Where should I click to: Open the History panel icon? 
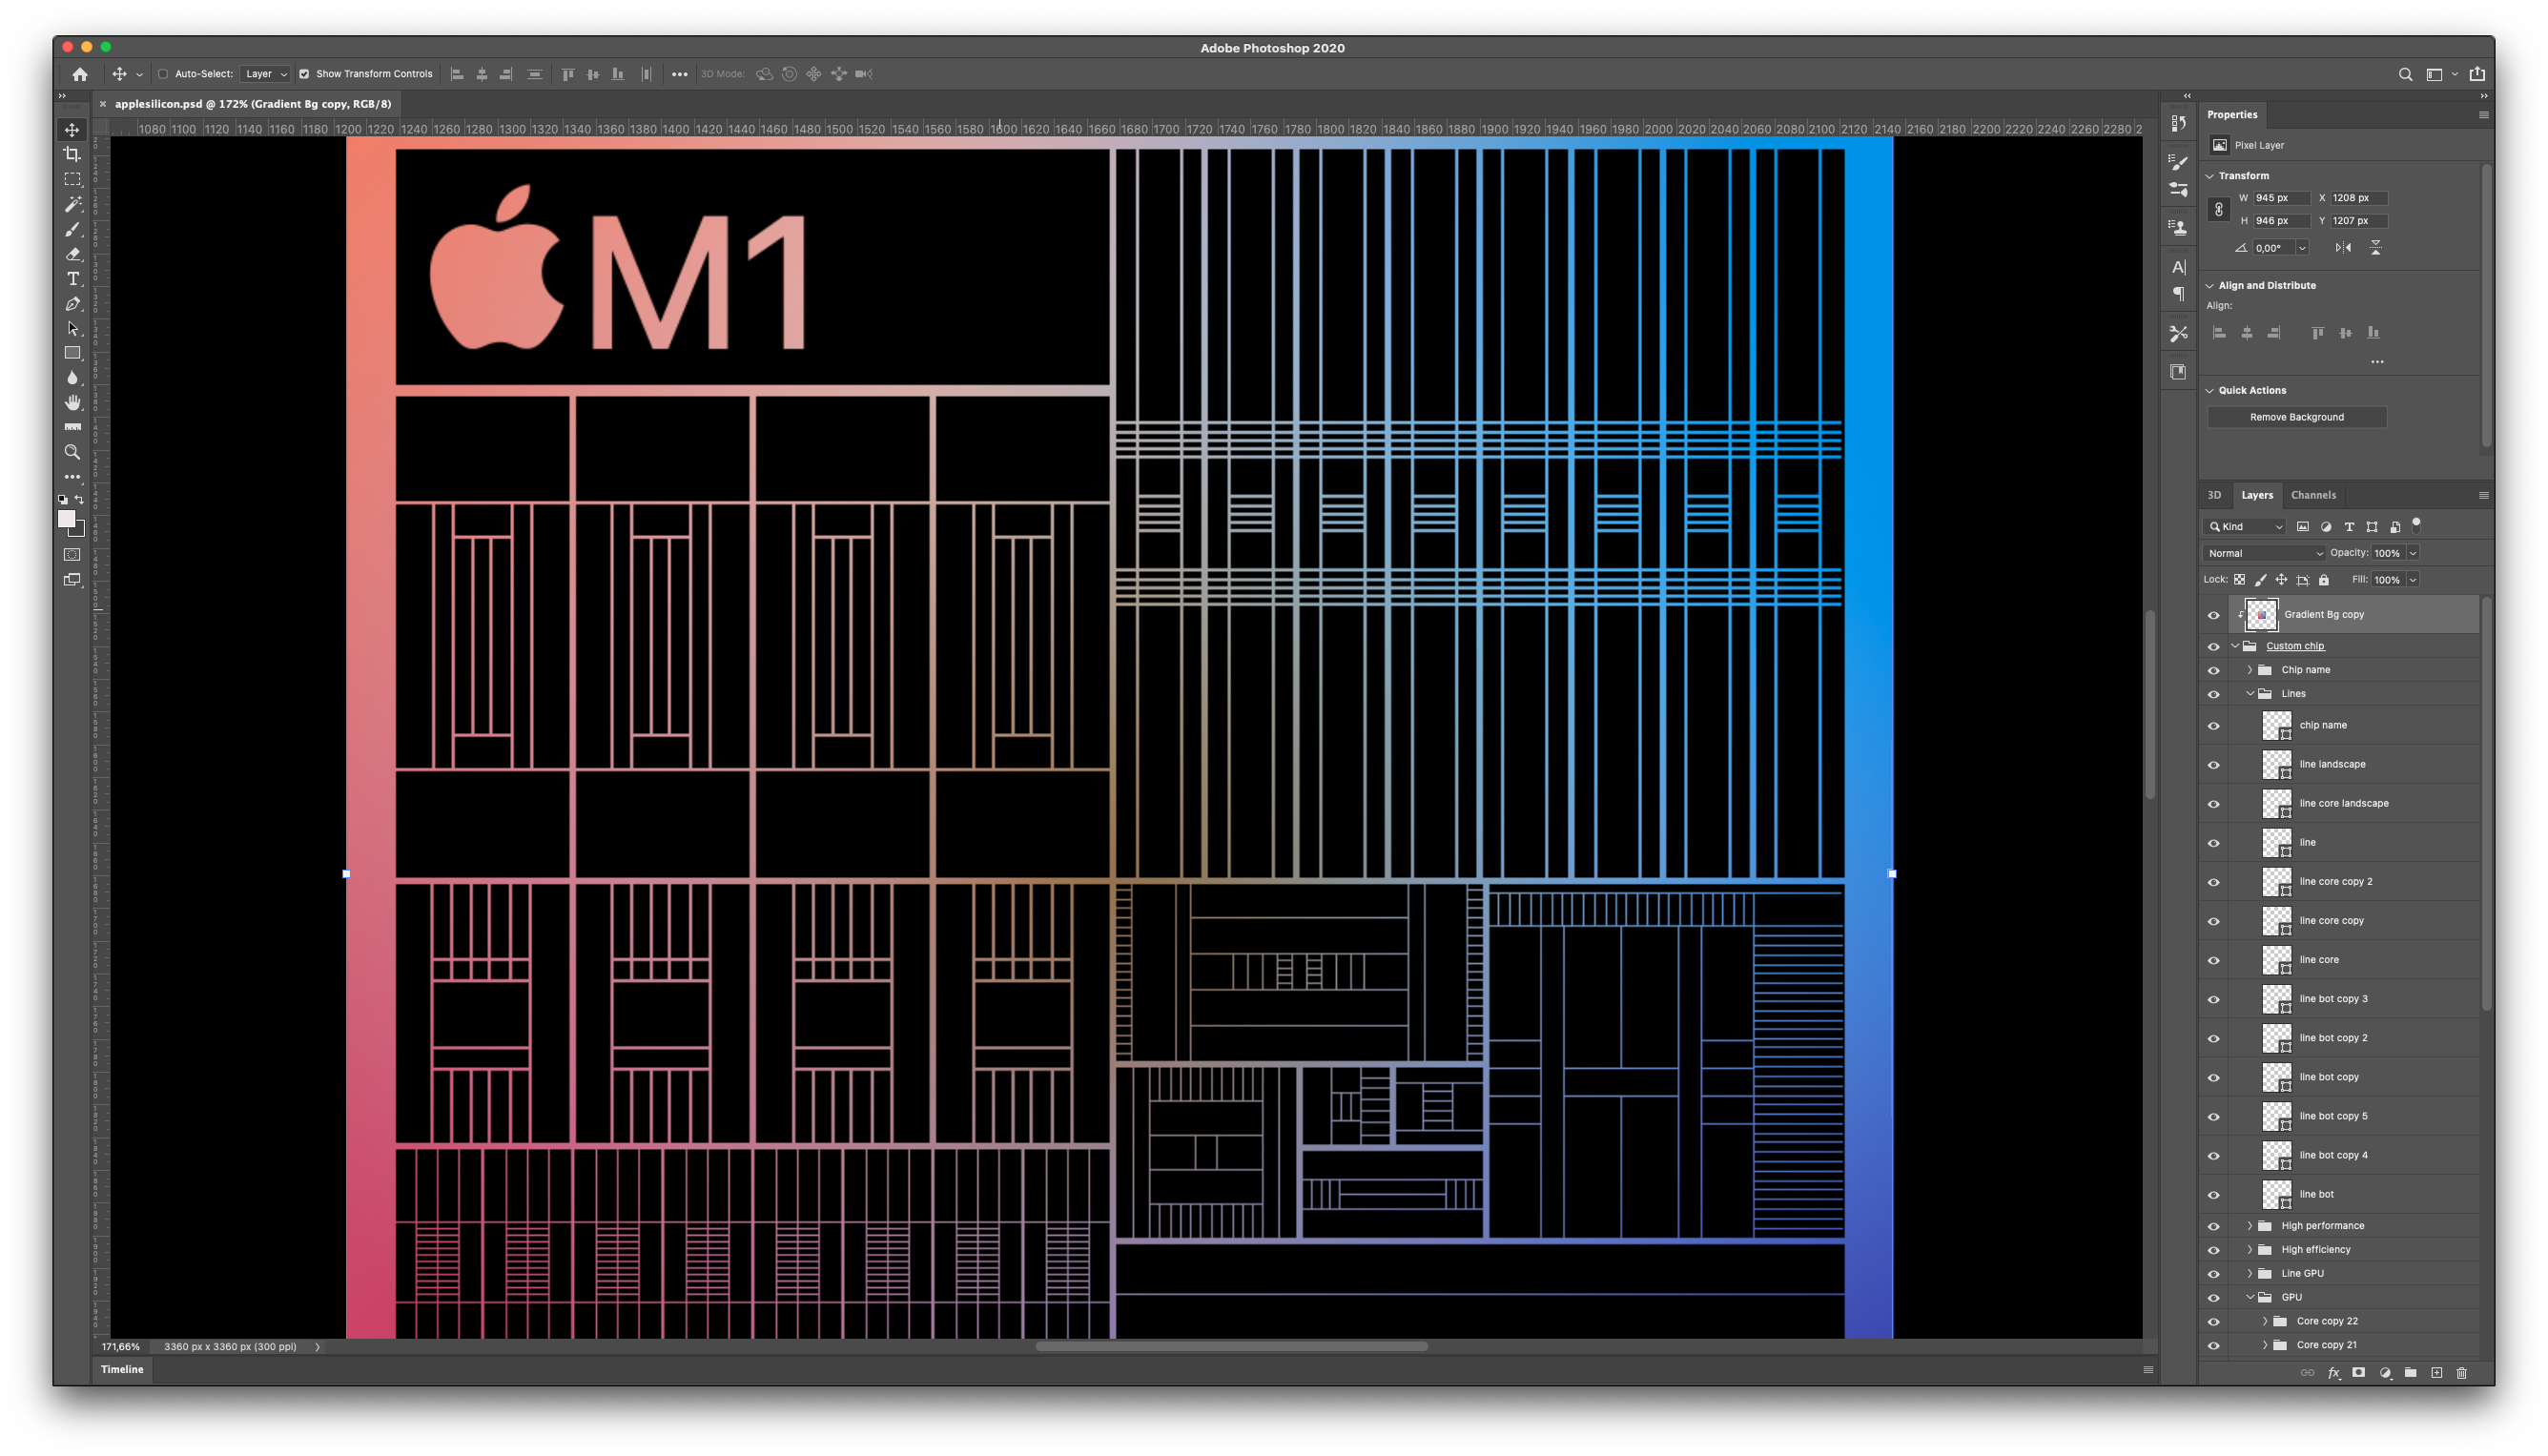click(2178, 123)
